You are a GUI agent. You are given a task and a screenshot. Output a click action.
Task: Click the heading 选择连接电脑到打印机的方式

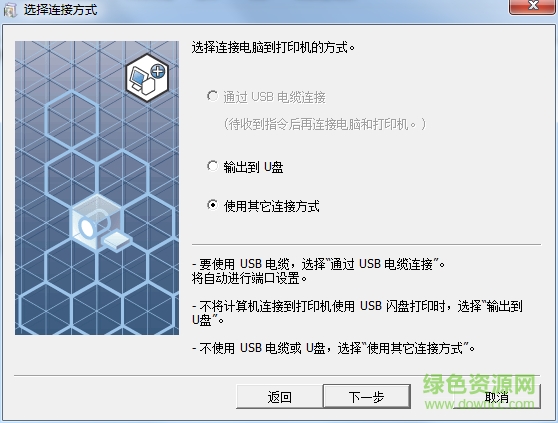tap(273, 47)
